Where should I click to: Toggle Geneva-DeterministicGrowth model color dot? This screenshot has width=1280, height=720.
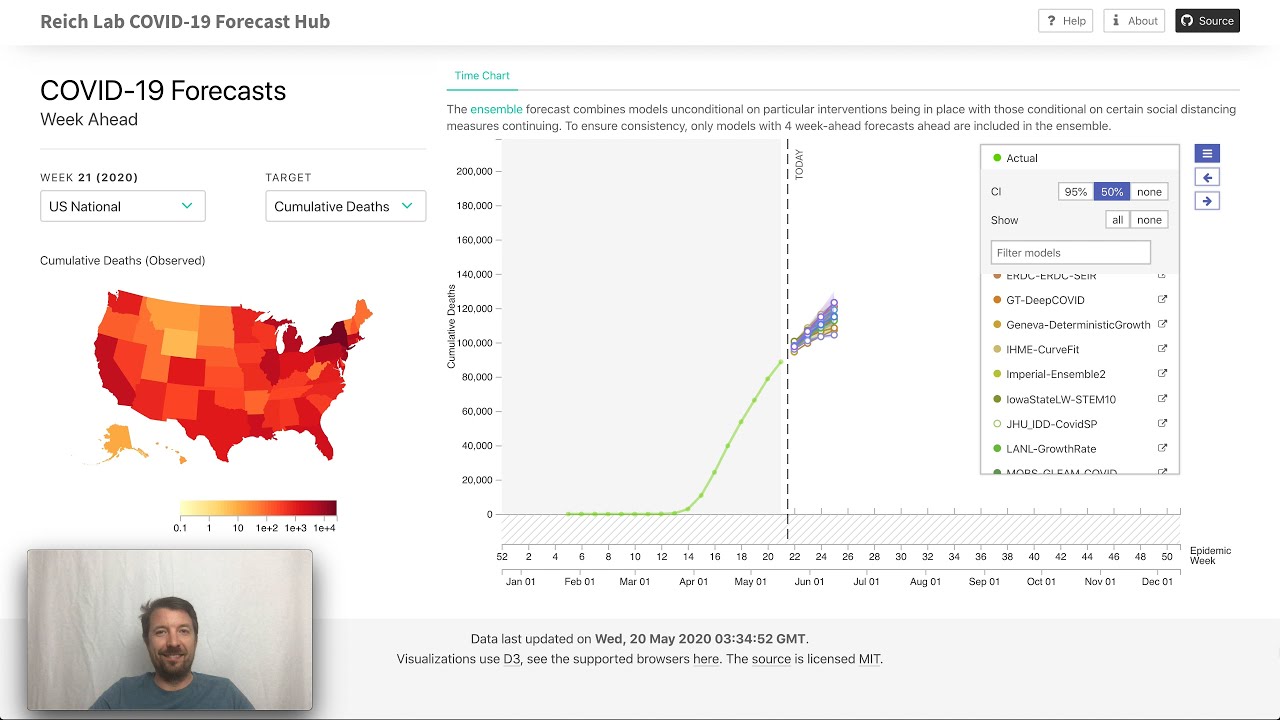click(997, 325)
